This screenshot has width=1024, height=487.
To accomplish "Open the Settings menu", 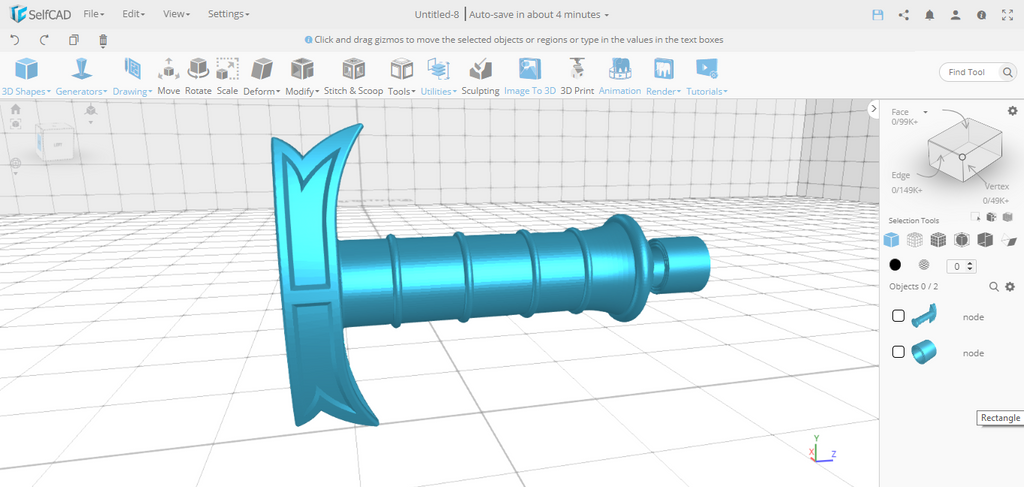I will coord(229,14).
